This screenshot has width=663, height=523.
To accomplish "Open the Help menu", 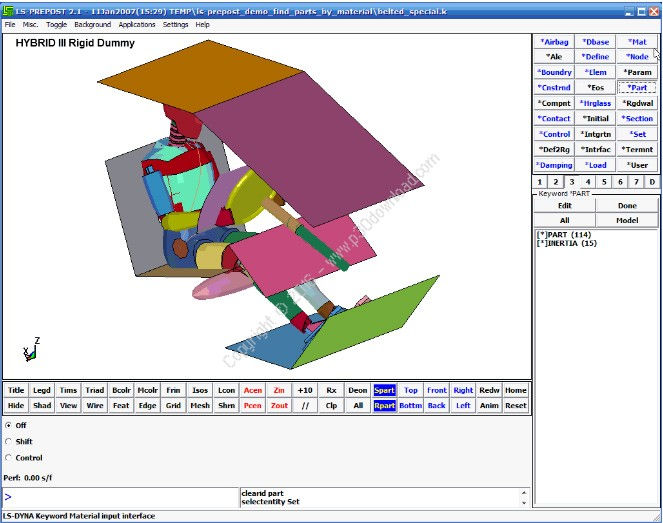I will (203, 25).
